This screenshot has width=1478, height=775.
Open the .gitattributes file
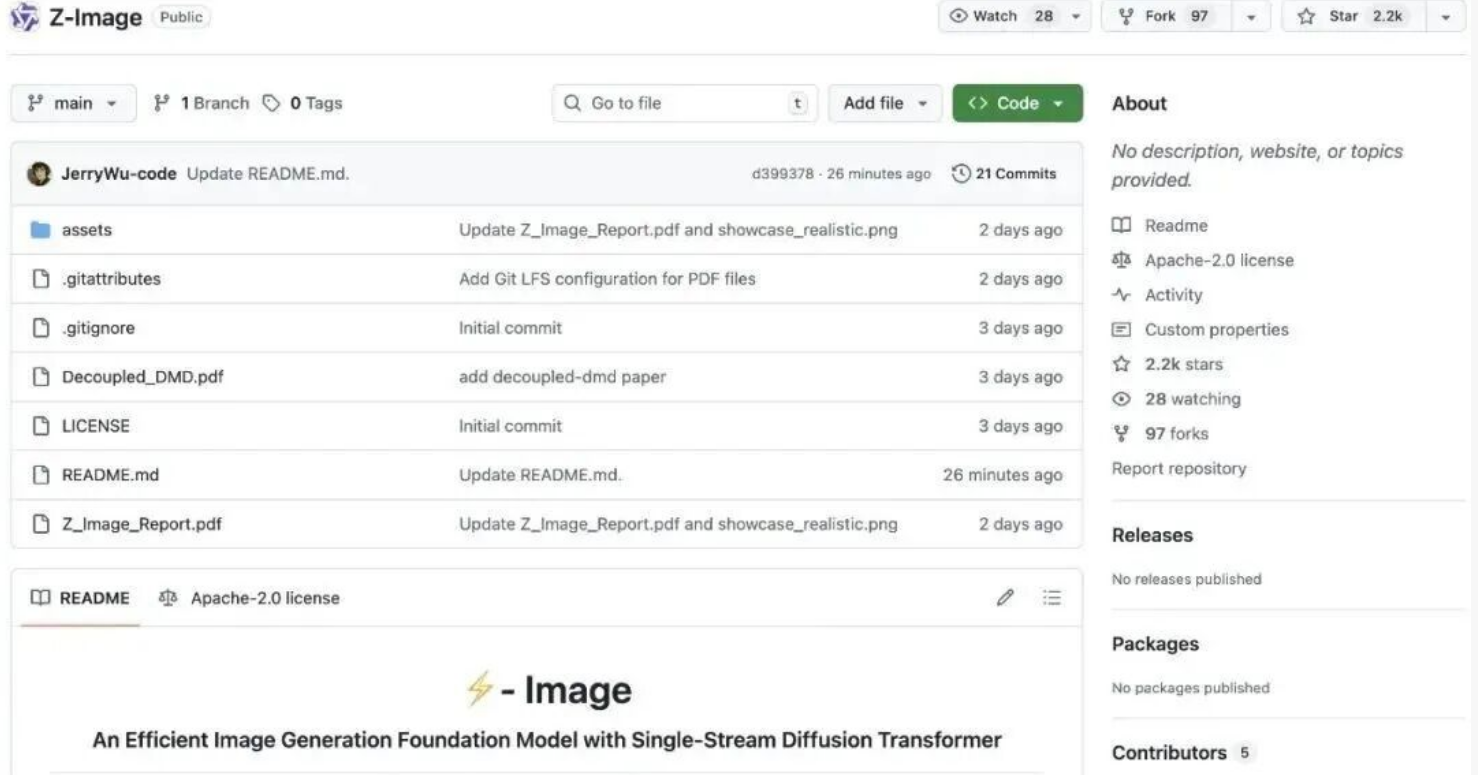tap(111, 279)
